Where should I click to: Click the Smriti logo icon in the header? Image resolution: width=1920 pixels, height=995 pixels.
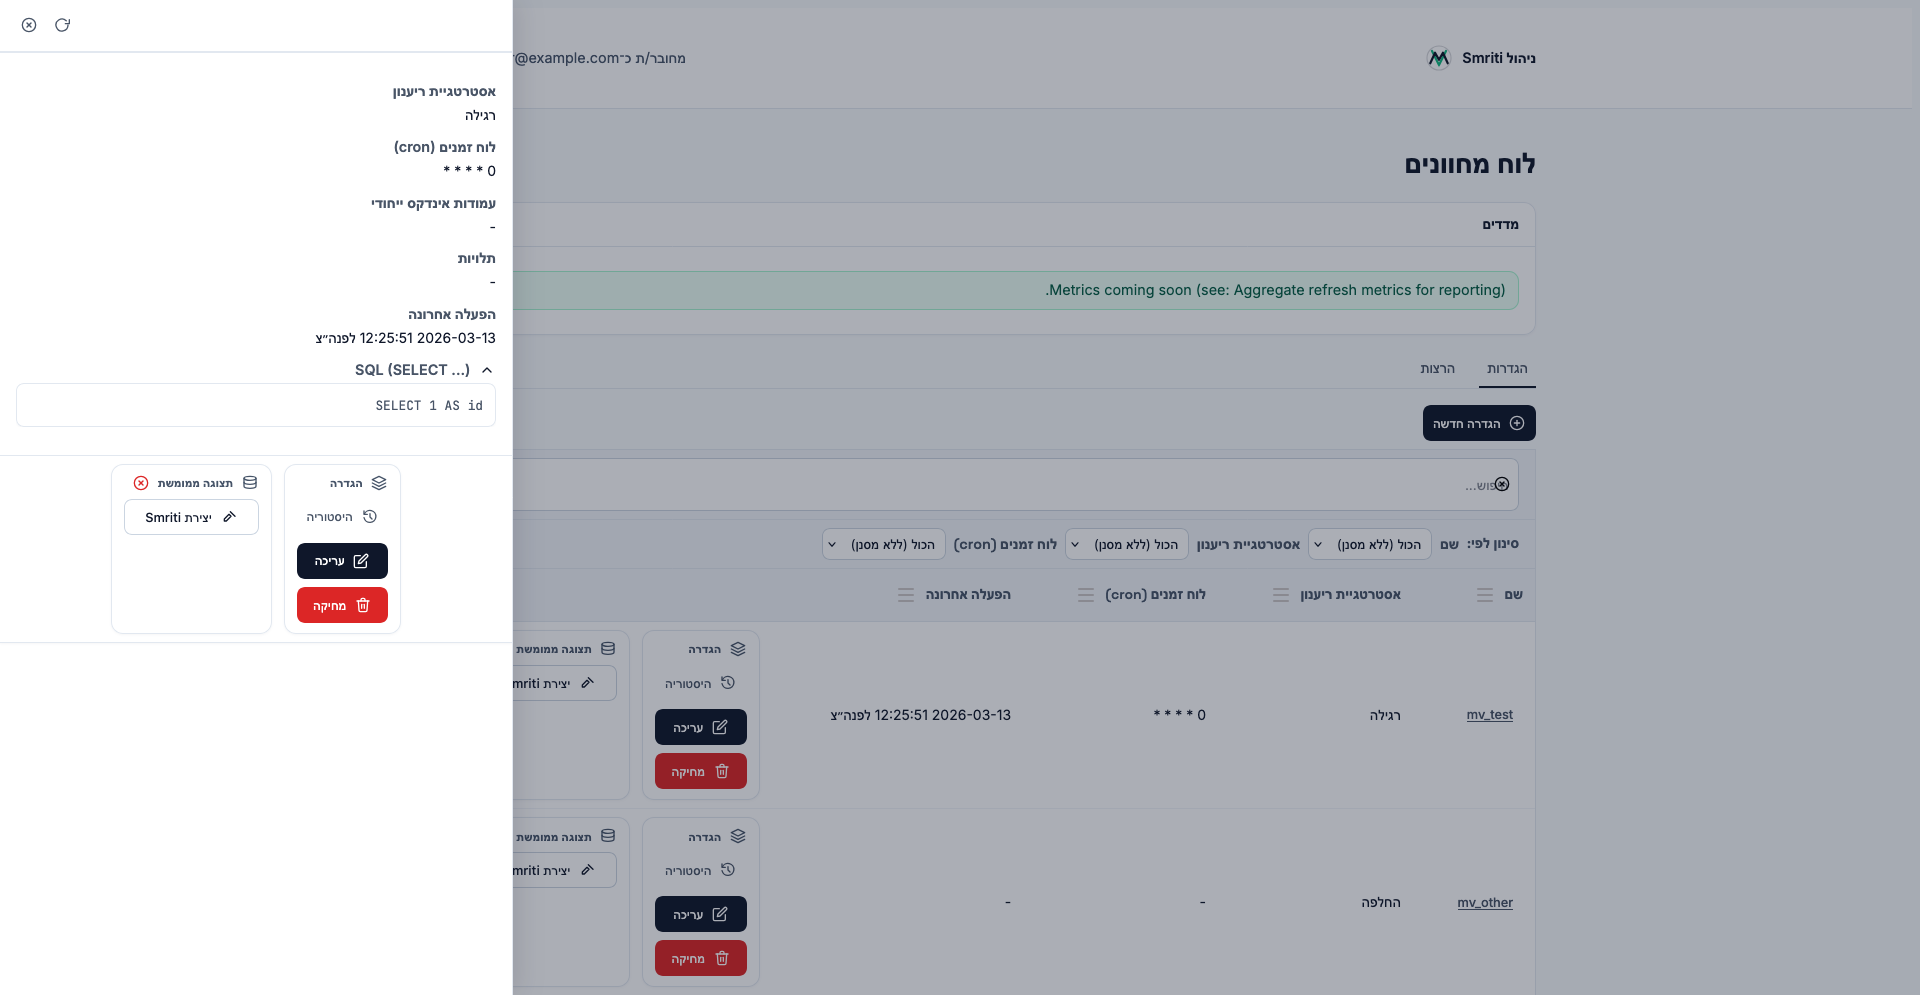pyautogui.click(x=1438, y=58)
